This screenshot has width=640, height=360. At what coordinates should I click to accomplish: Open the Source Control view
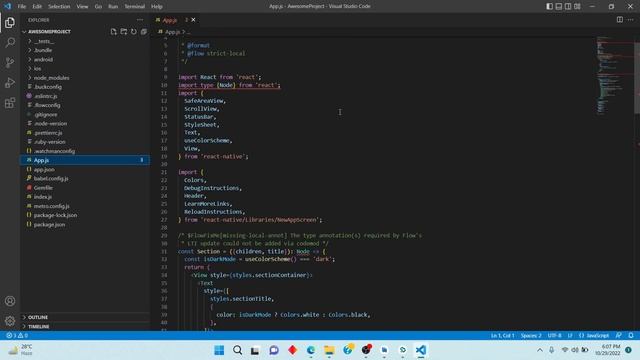(10, 62)
